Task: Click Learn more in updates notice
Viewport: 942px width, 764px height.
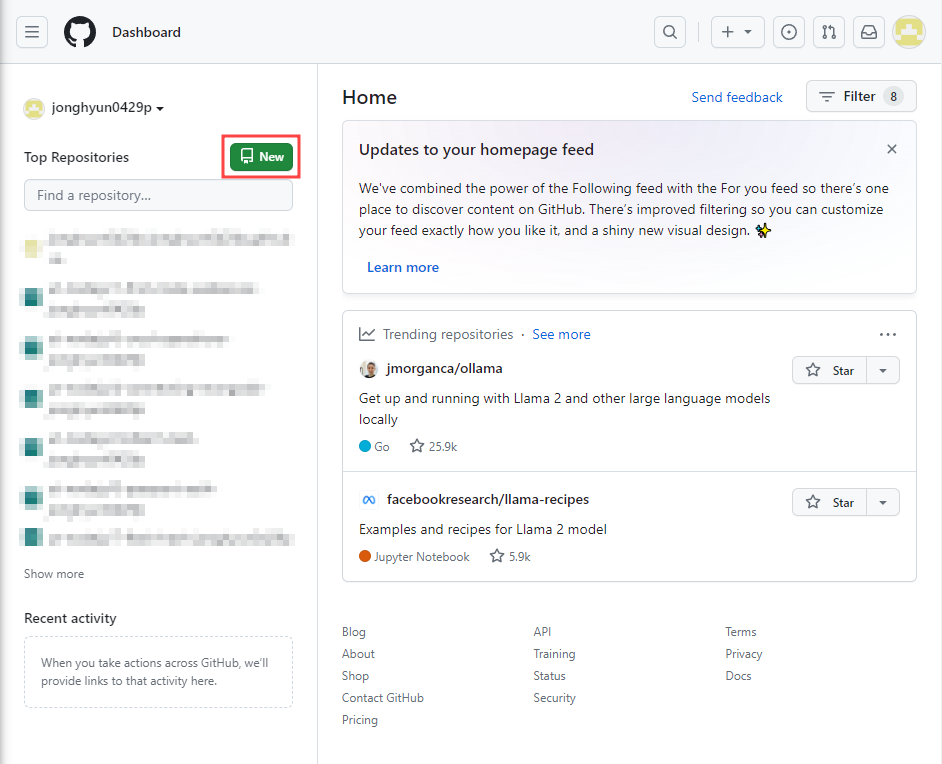Action: [x=403, y=267]
